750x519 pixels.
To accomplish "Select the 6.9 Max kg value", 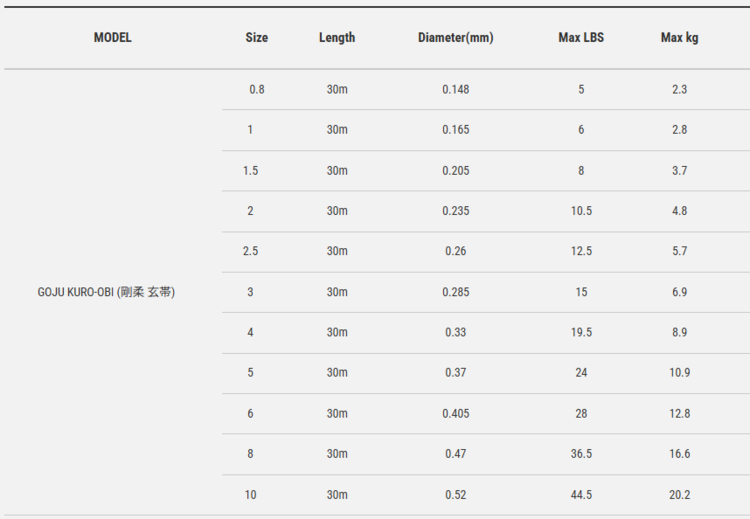I will (680, 292).
